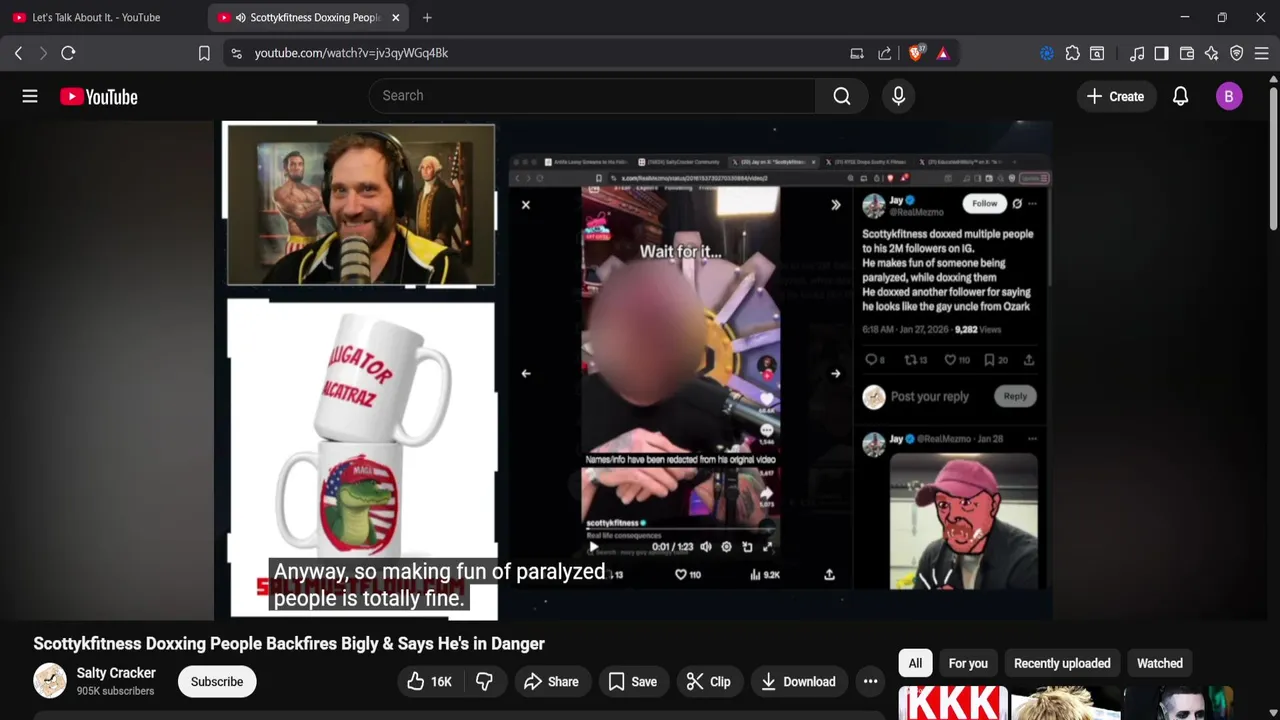The image size is (1280, 720).
Task: Open account avatar menu 'B'
Action: [1229, 96]
